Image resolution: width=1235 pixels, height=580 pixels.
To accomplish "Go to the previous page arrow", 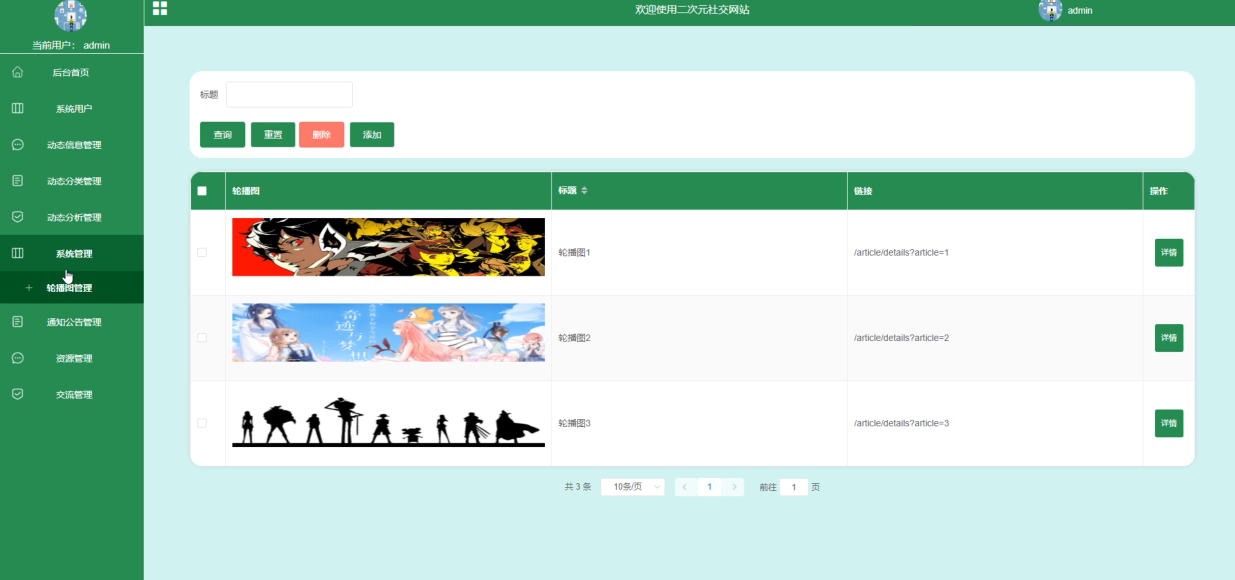I will pos(685,487).
